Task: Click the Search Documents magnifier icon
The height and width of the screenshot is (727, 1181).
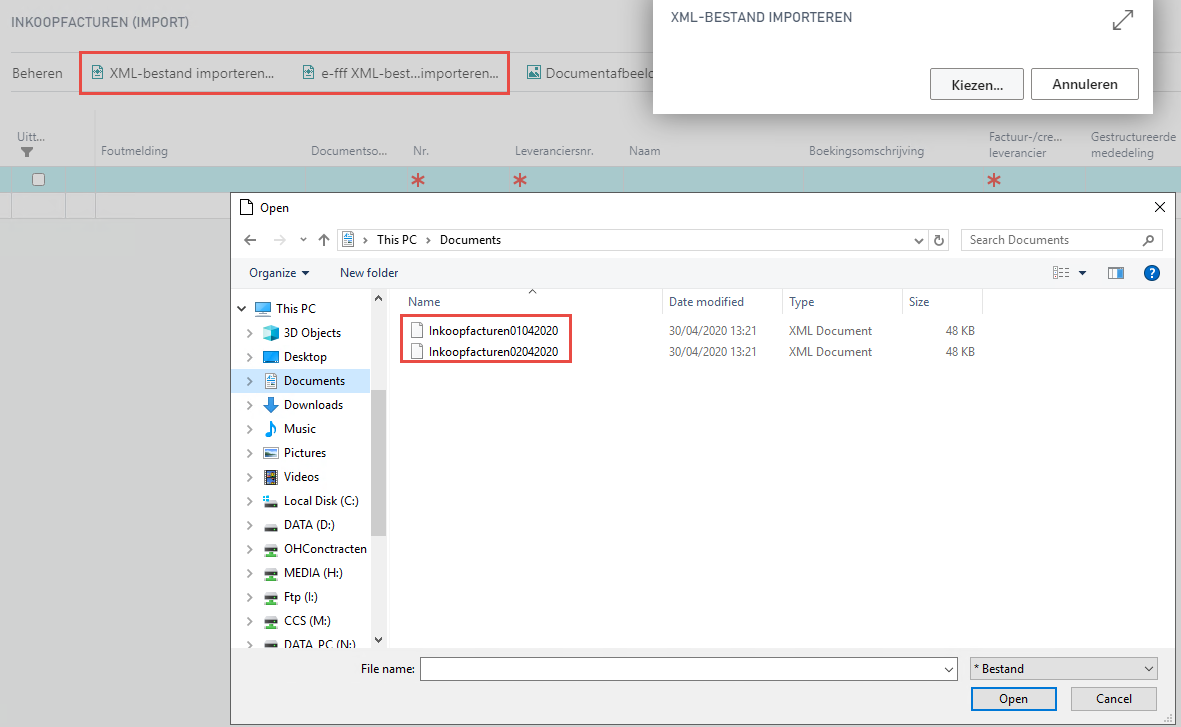Action: tap(1148, 240)
